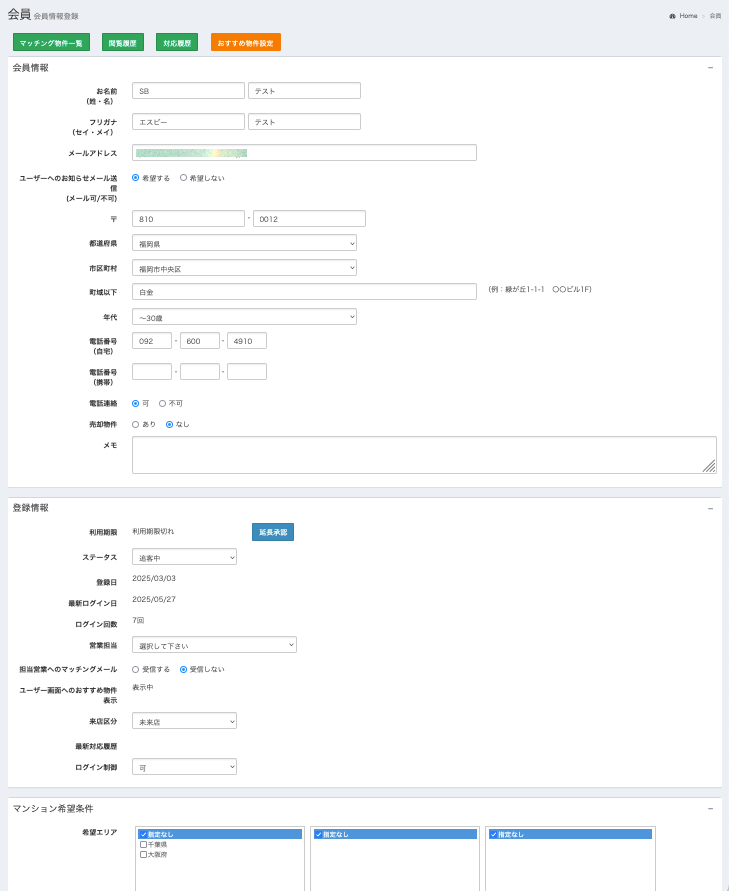The height and width of the screenshot is (891, 729).
Task: Click the Home icon in breadcrumb
Action: (672, 16)
